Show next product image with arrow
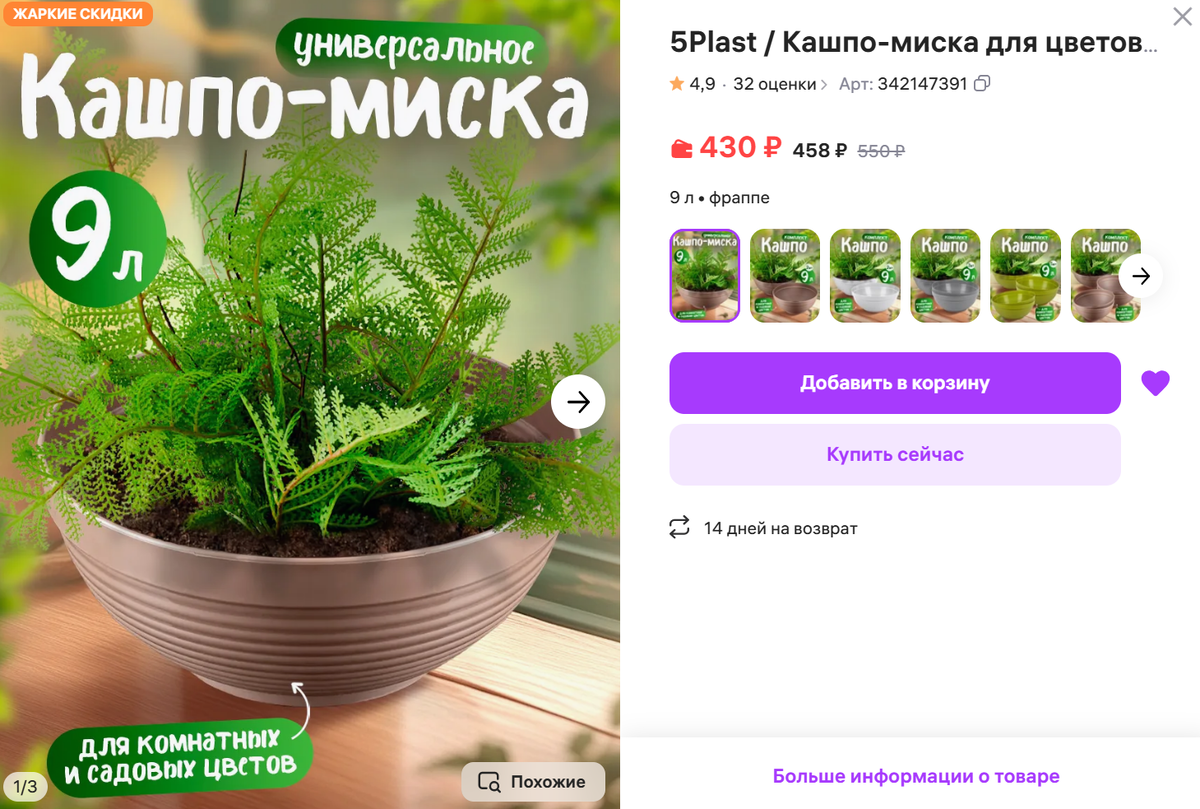The image size is (1200, 809). pos(578,402)
